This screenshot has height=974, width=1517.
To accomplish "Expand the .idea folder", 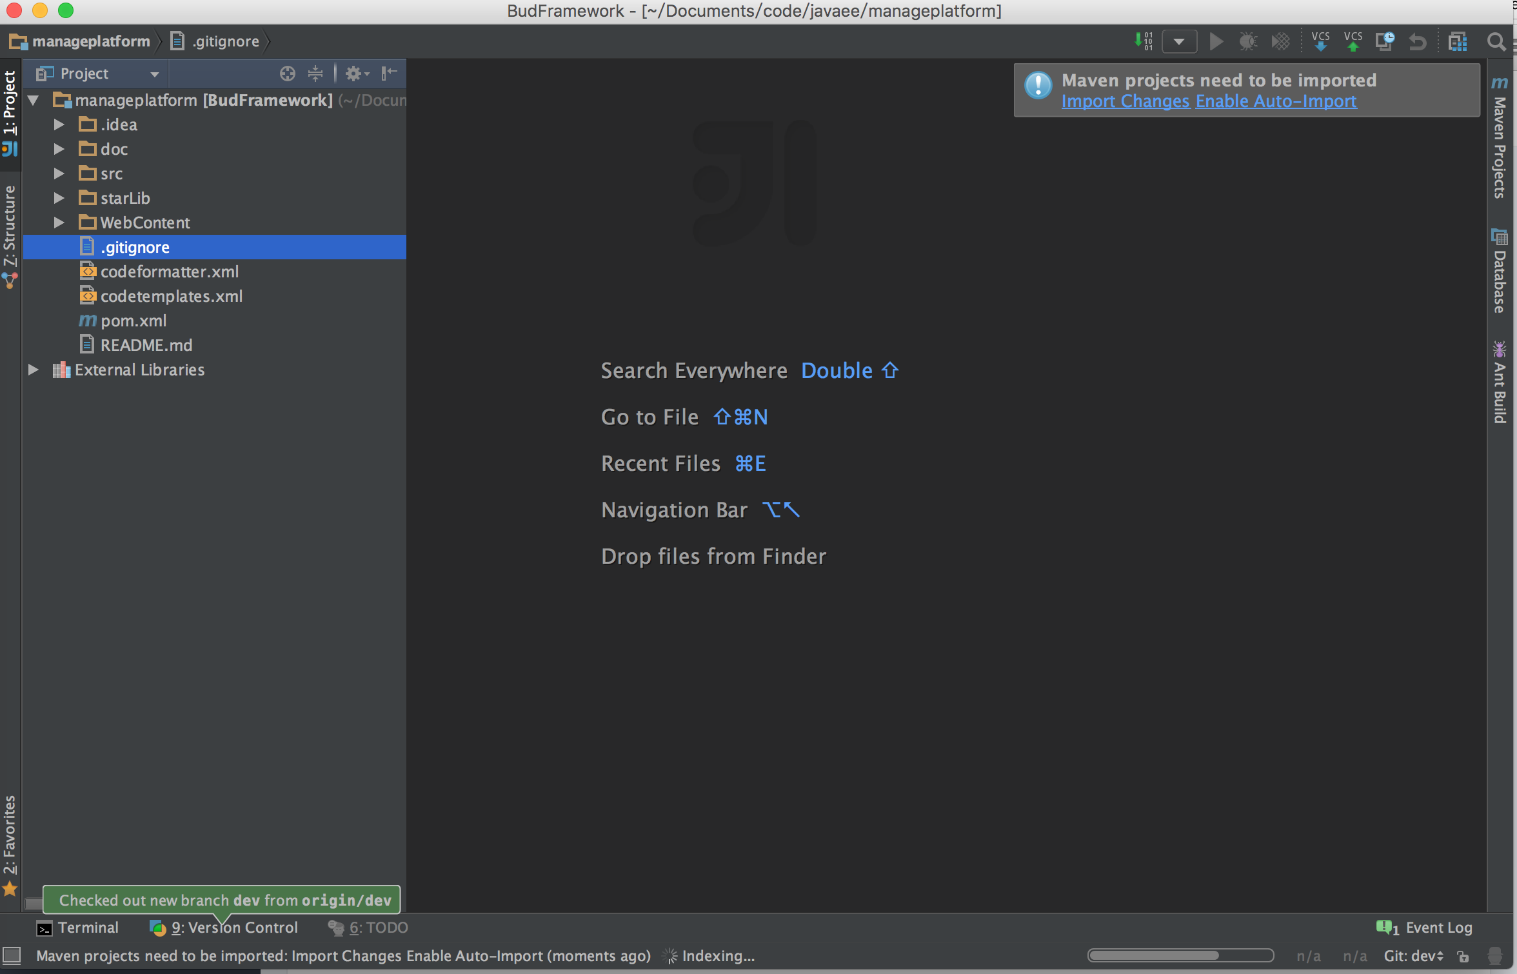I will [x=58, y=124].
